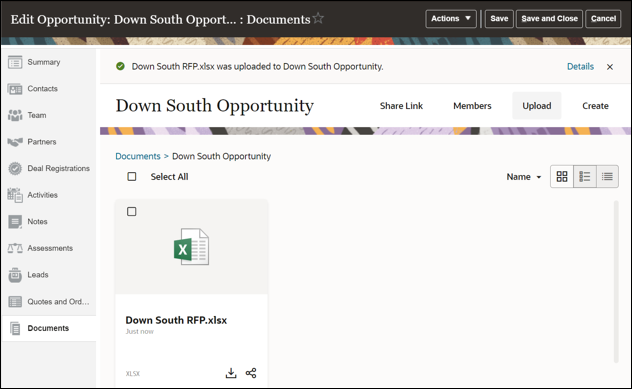Open the Summary tab label
The height and width of the screenshot is (389, 632).
[x=44, y=62]
